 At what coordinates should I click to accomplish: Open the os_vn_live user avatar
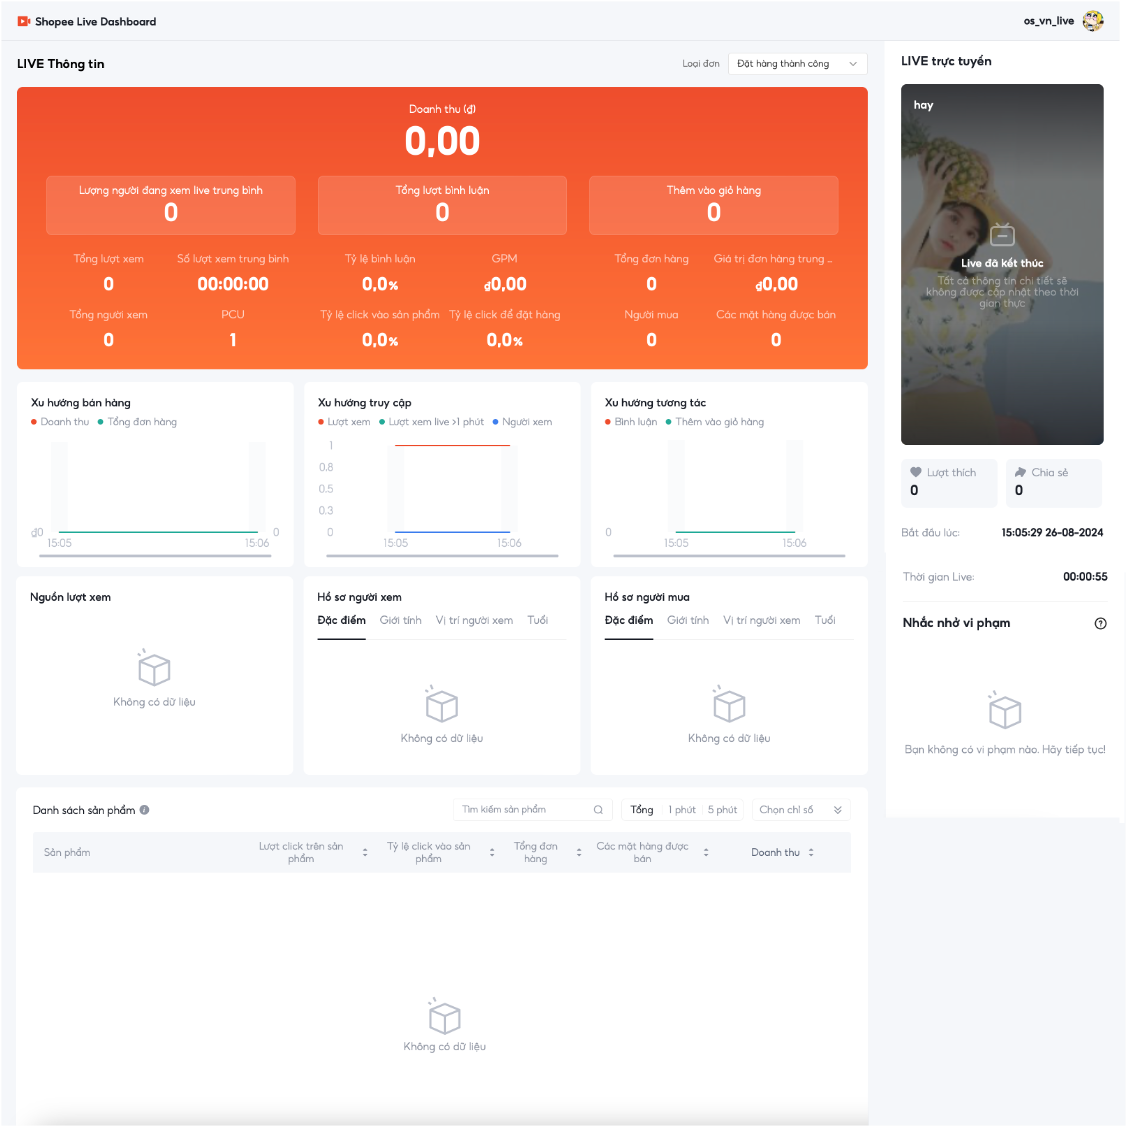[1092, 21]
